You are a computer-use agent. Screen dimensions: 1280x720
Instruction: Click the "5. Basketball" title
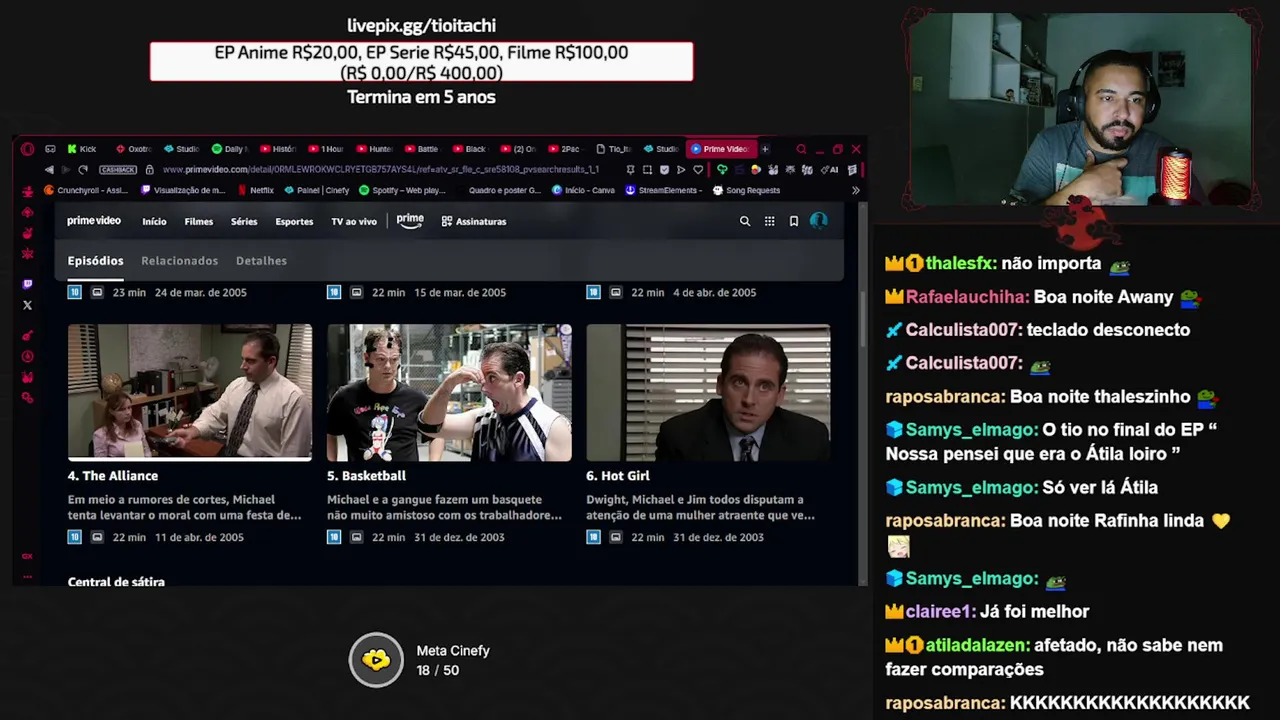(x=366, y=476)
